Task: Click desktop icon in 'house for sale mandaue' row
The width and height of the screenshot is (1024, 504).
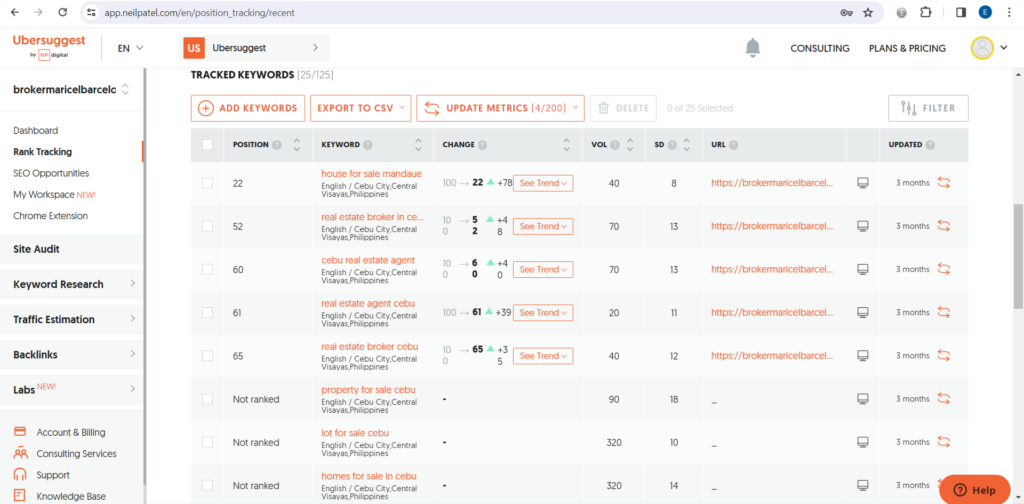Action: click(863, 183)
